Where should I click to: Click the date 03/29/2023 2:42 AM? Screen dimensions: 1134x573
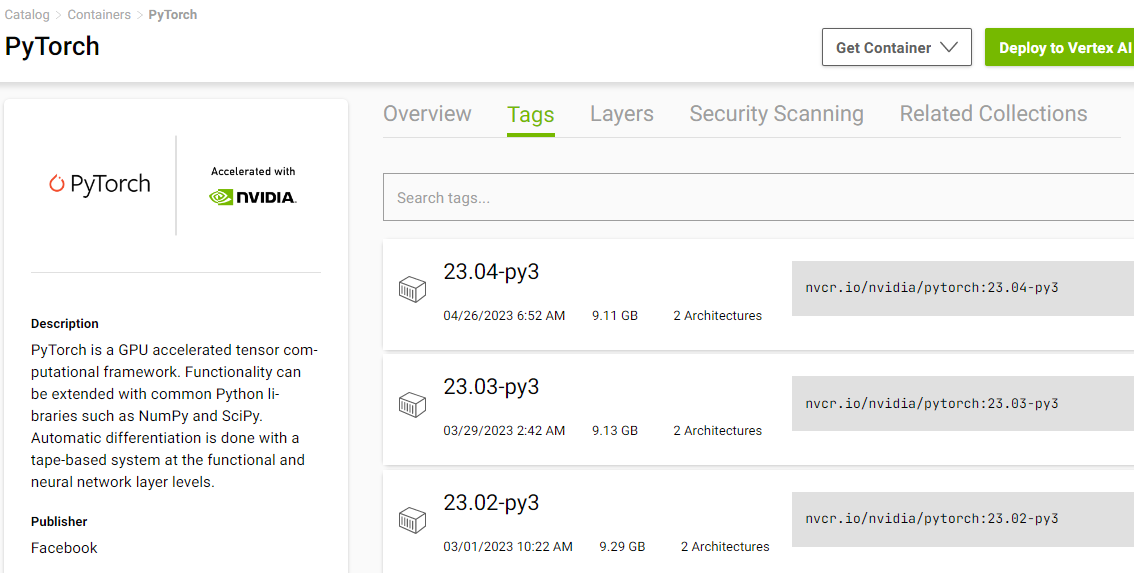504,430
